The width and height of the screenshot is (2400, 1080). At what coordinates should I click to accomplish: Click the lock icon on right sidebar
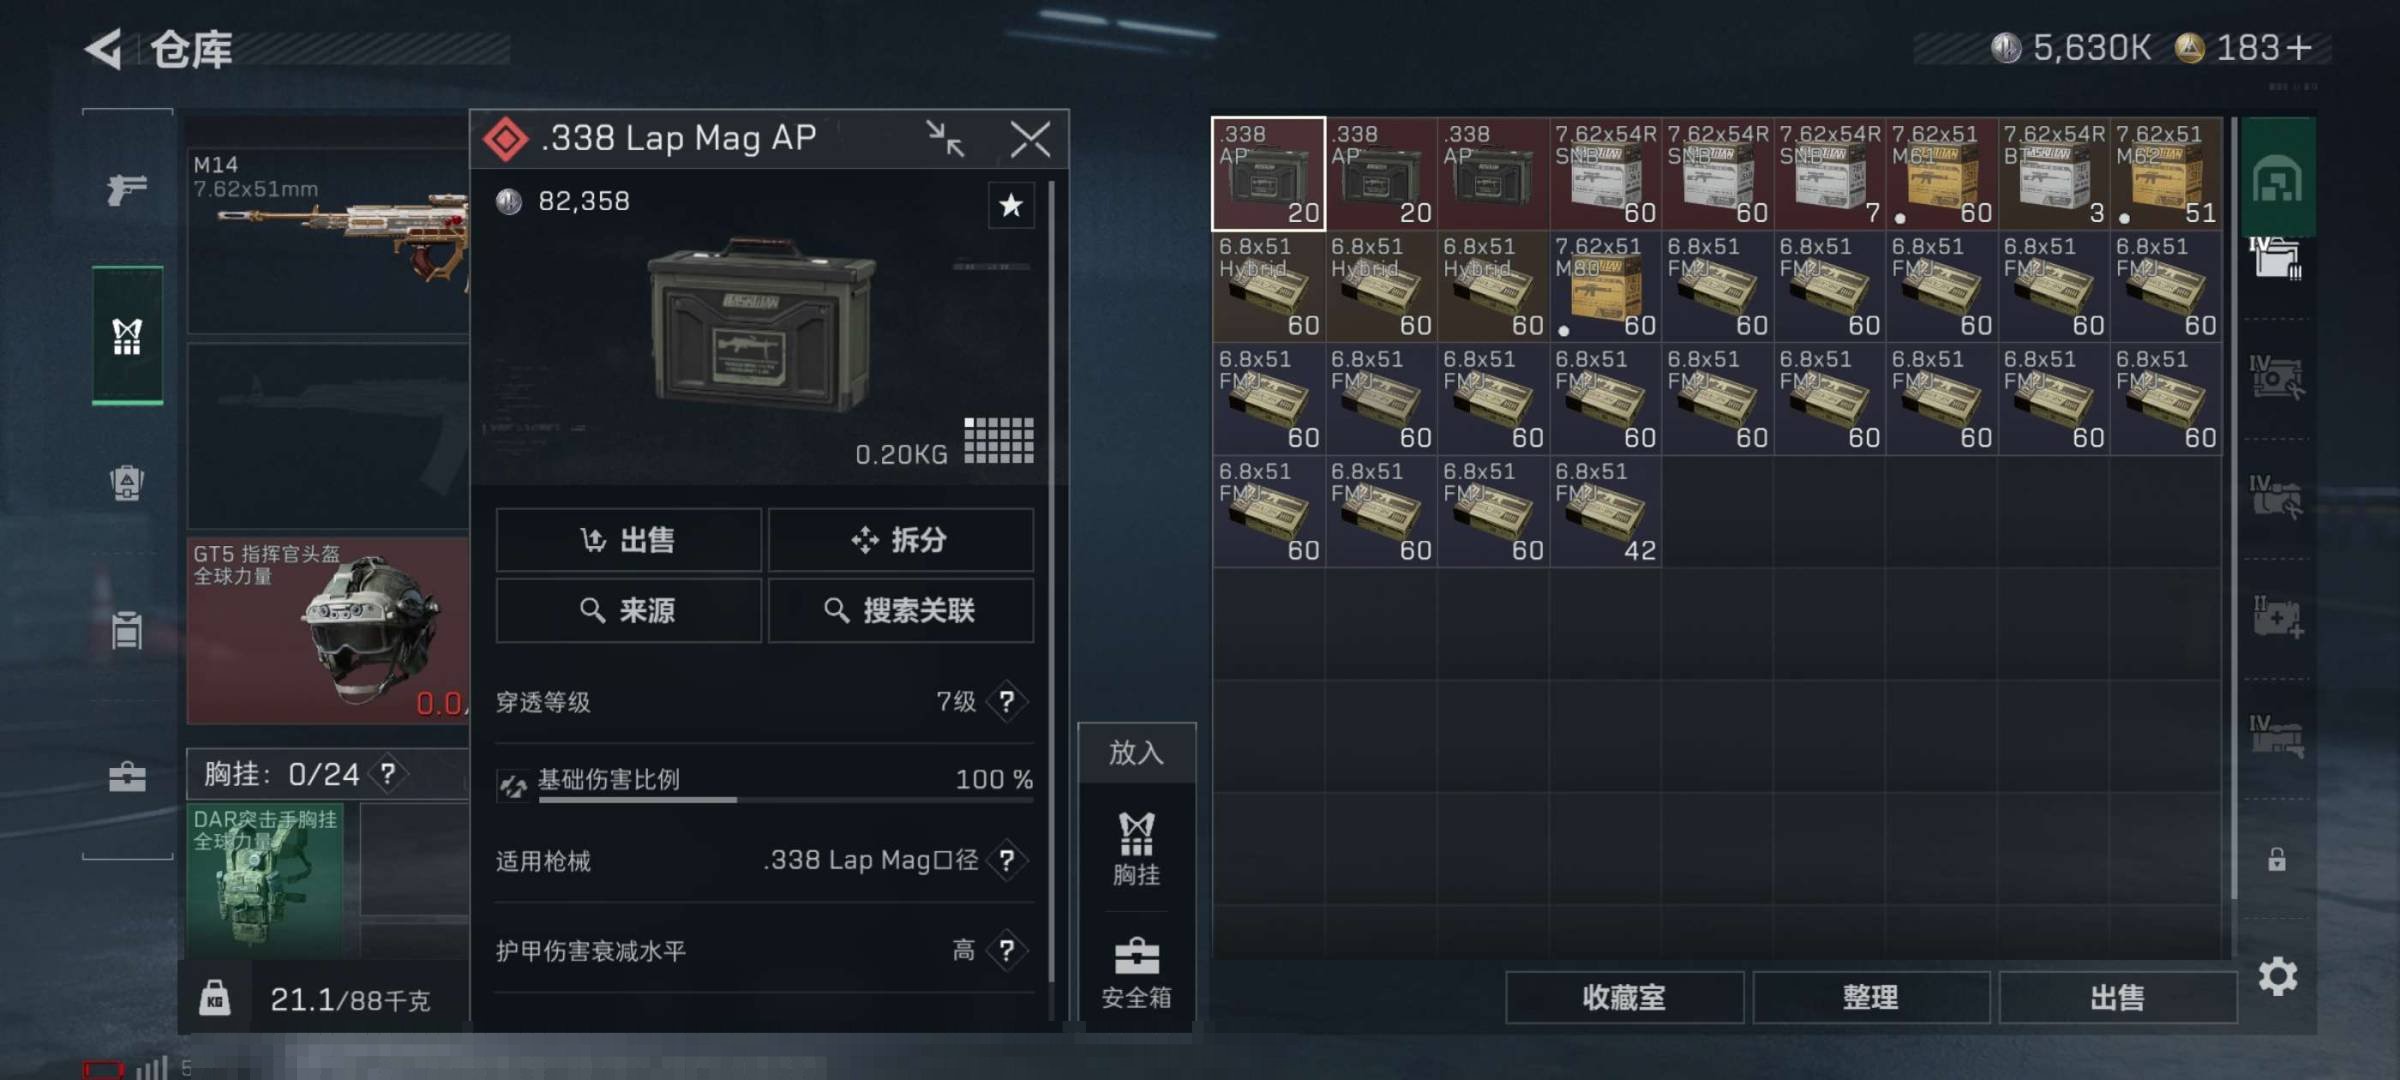pyautogui.click(x=2277, y=859)
